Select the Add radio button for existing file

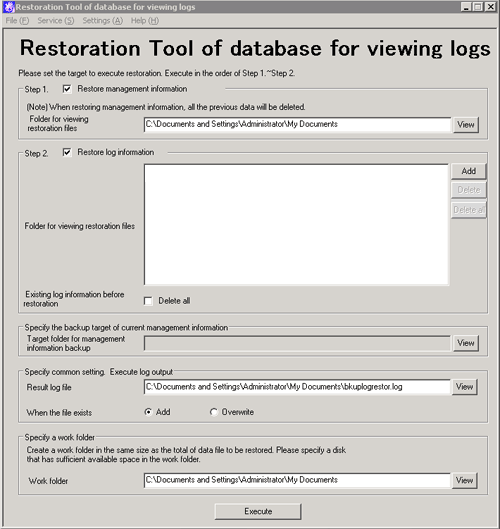click(x=148, y=412)
